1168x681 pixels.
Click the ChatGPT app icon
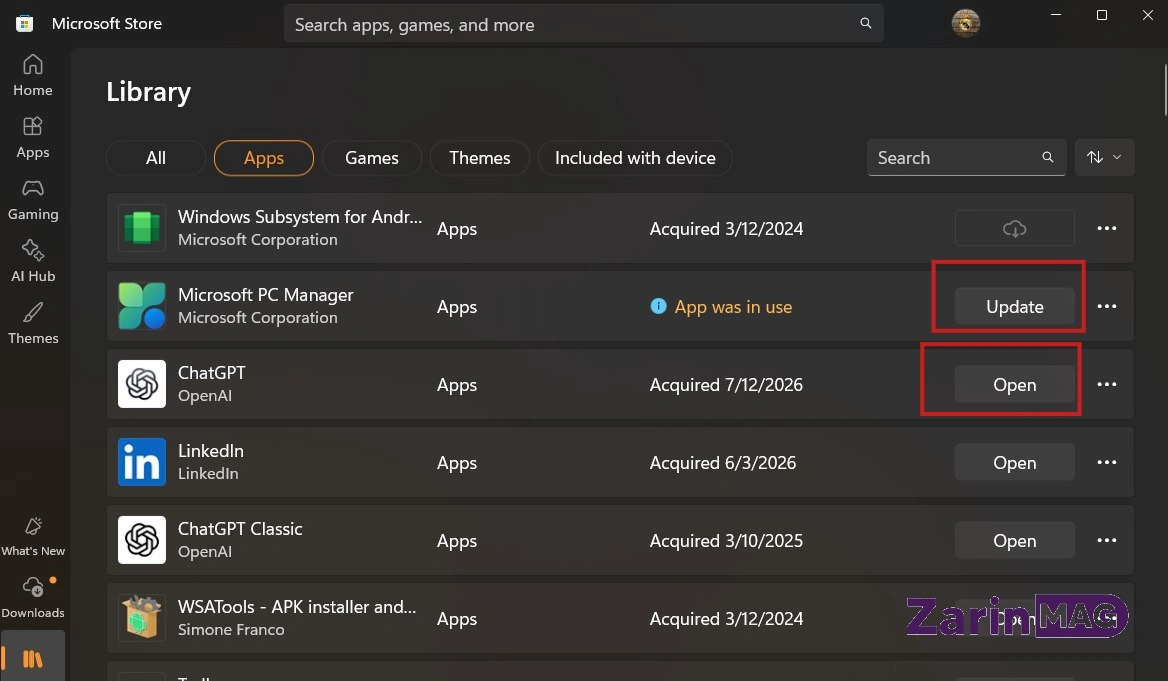pos(142,384)
